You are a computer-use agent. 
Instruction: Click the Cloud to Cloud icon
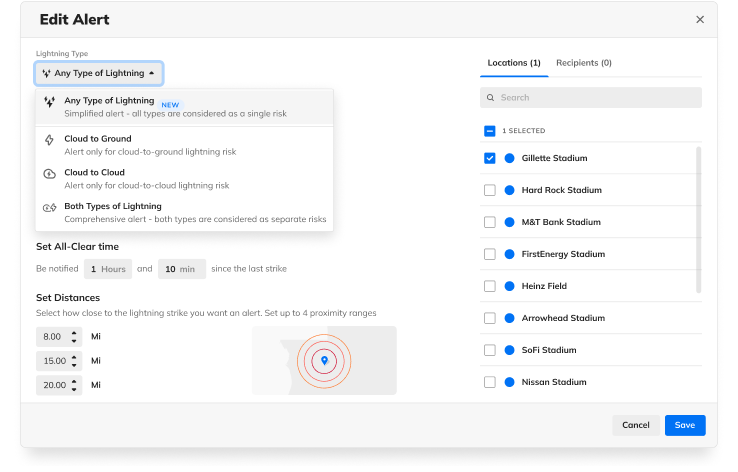click(50, 174)
